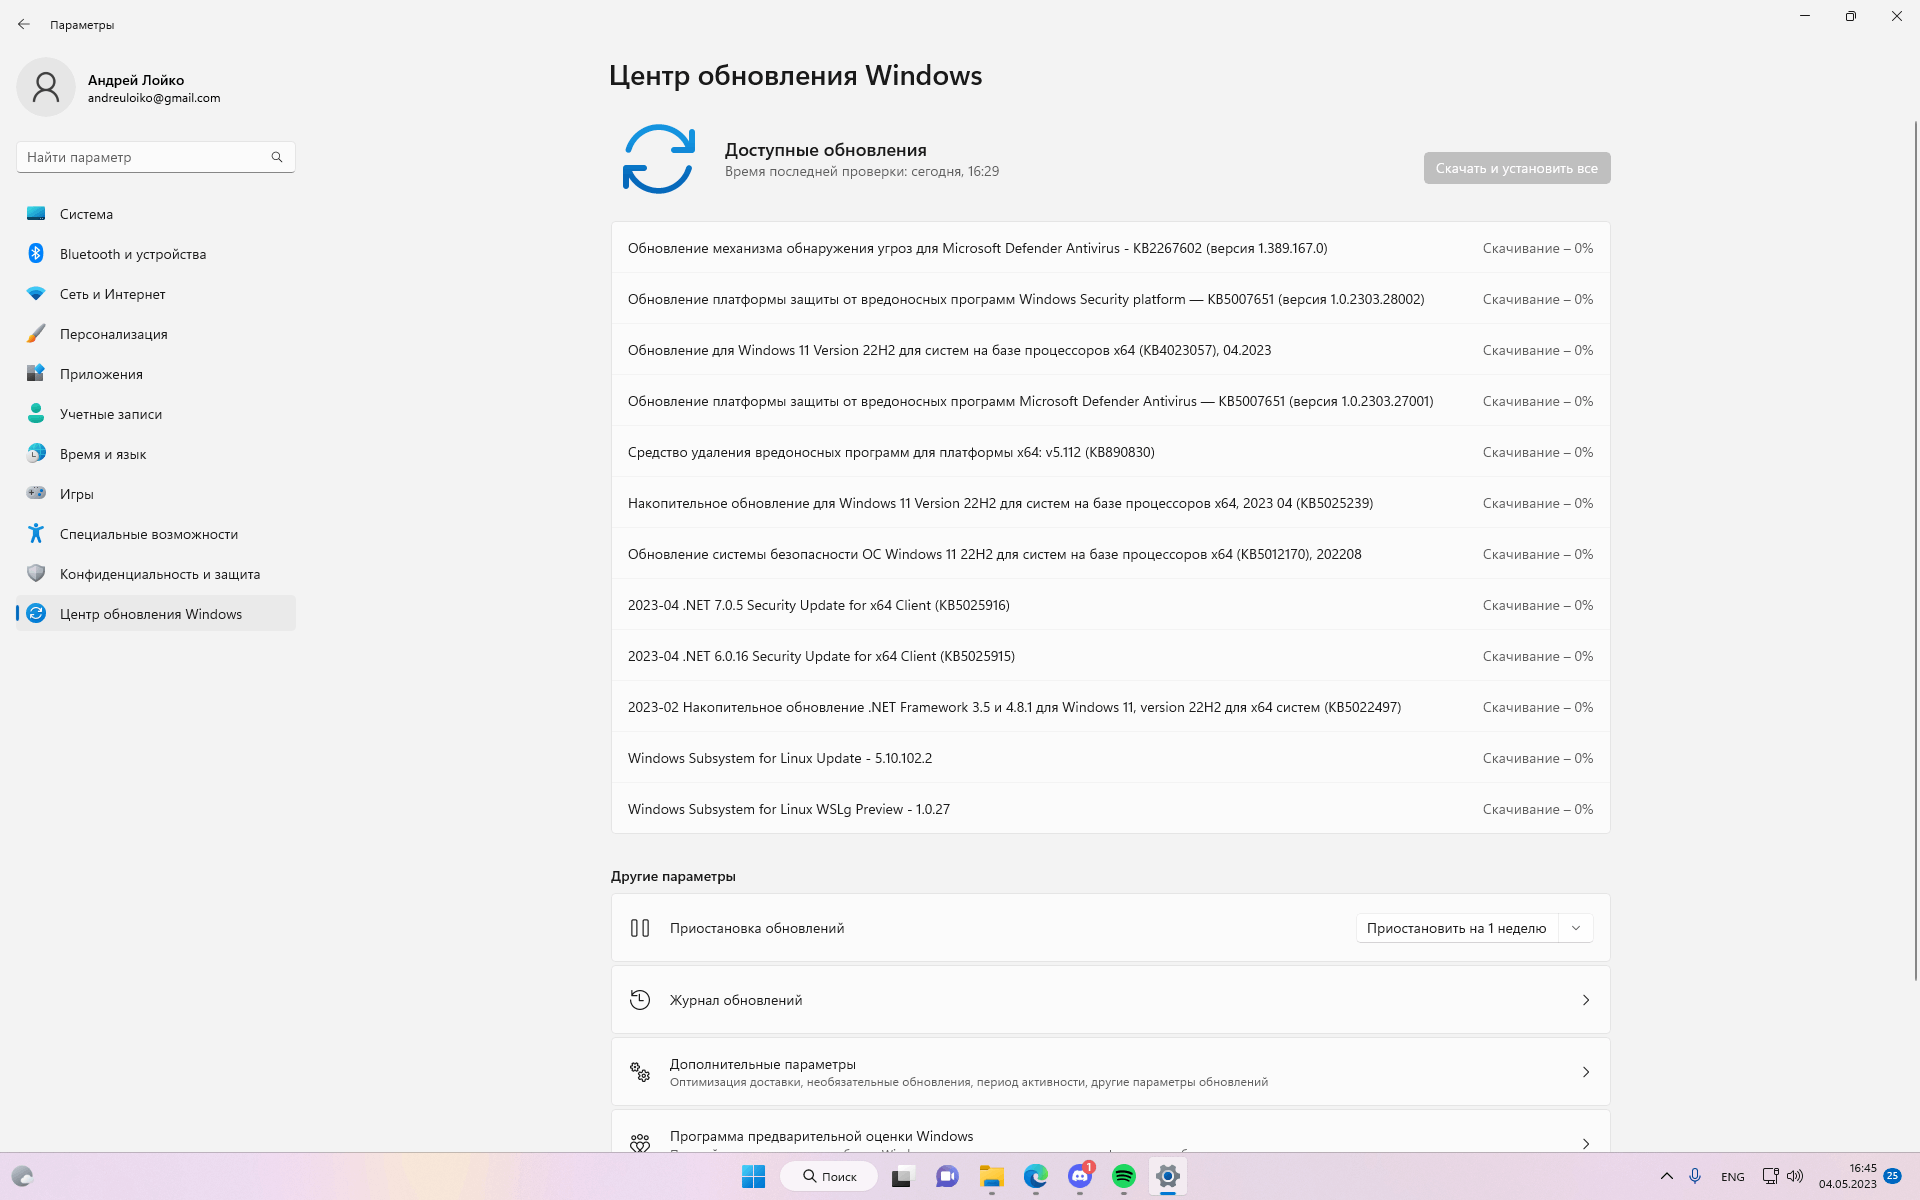Show hidden tray icons with the up chevron

(x=1666, y=1176)
